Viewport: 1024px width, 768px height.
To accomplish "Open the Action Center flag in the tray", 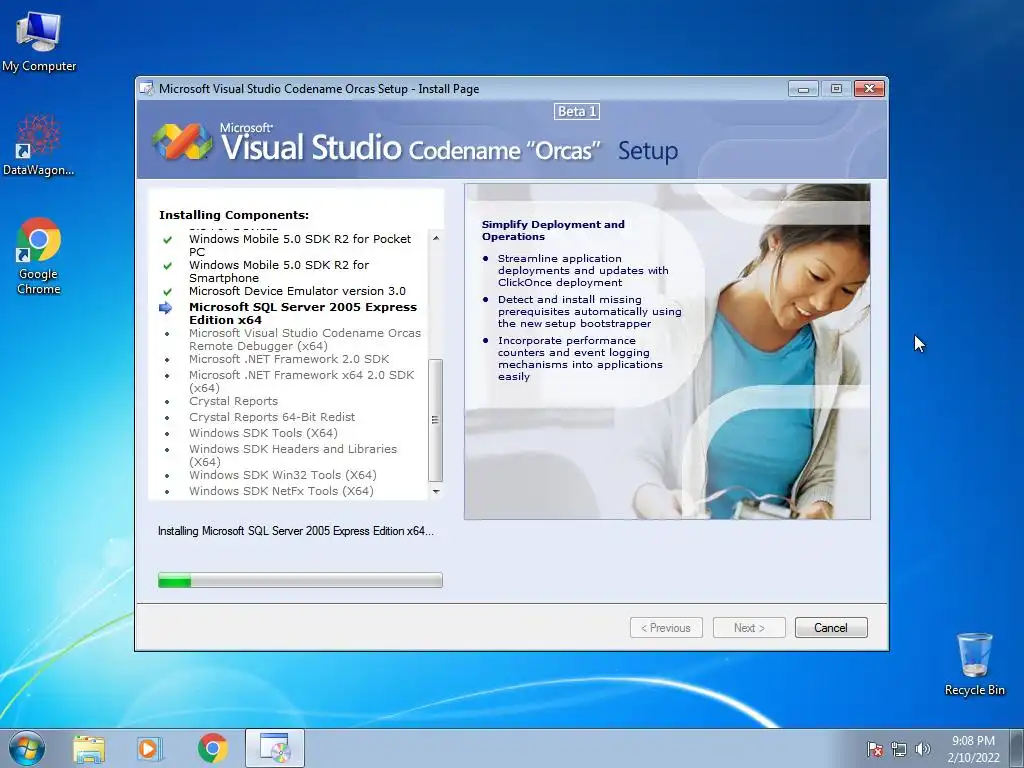I will pyautogui.click(x=874, y=749).
